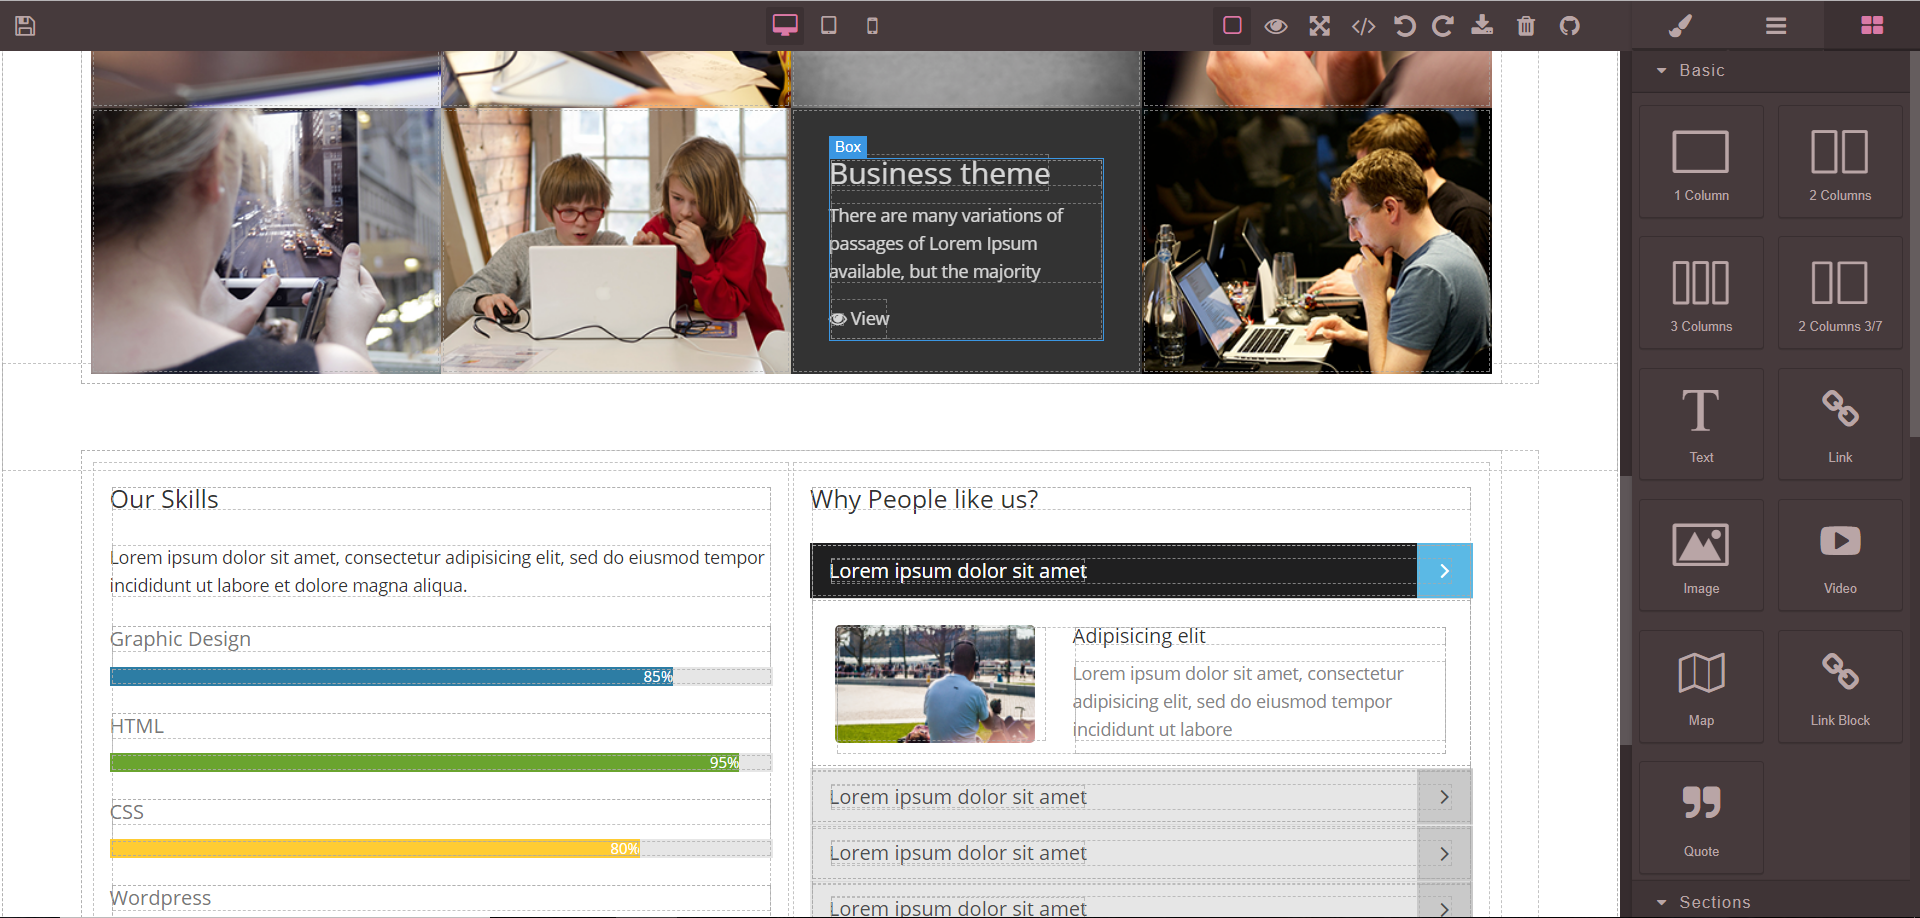The height and width of the screenshot is (918, 1920).
Task: Switch to desktop device preview
Action: point(785,26)
